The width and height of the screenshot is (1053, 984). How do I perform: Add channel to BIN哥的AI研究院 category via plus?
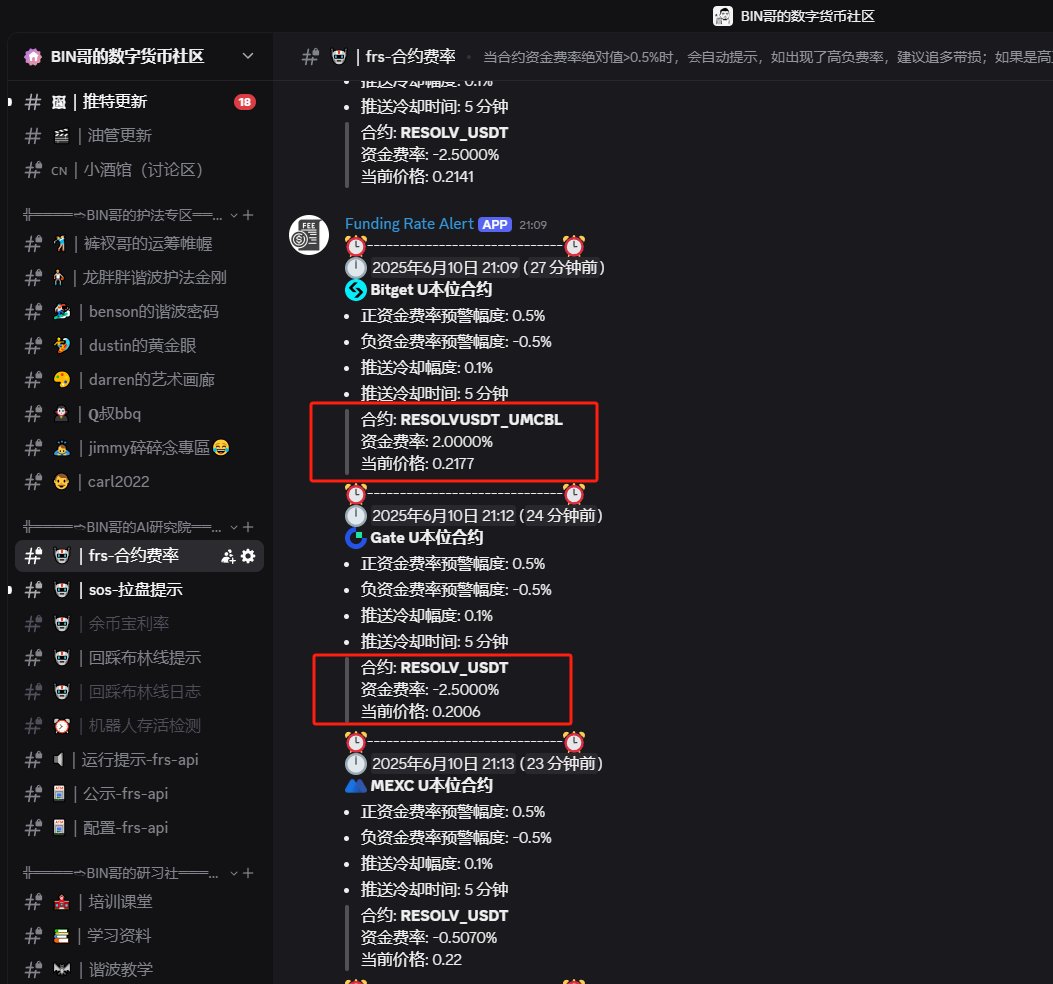tap(248, 527)
